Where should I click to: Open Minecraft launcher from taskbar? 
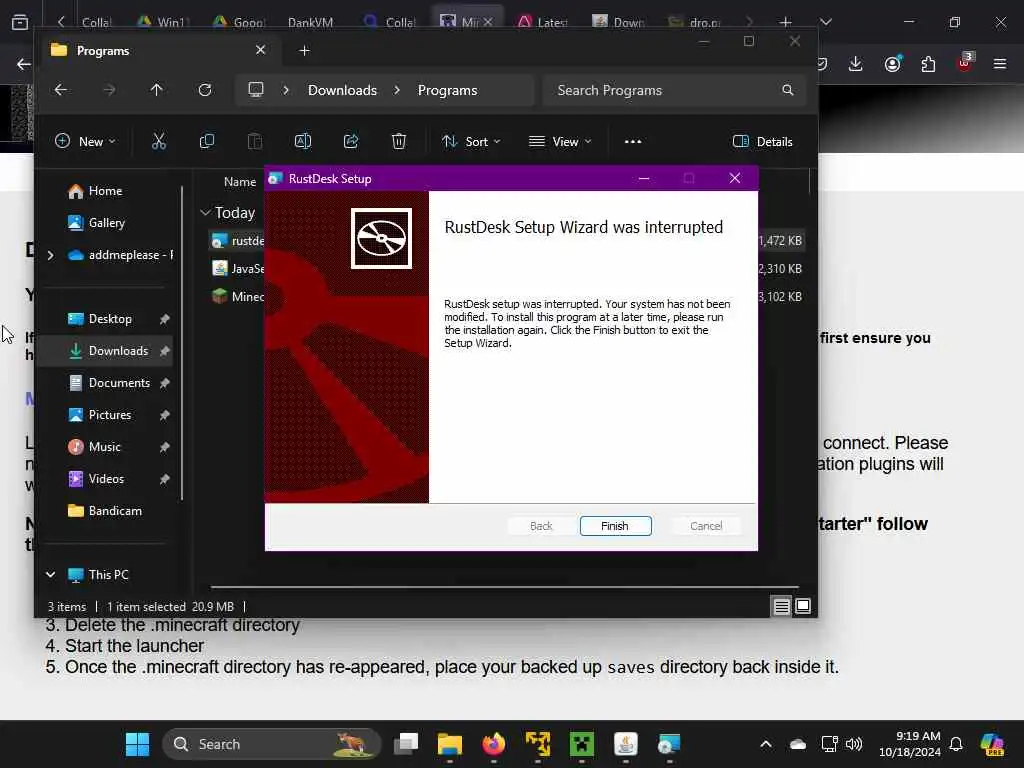[x=581, y=744]
